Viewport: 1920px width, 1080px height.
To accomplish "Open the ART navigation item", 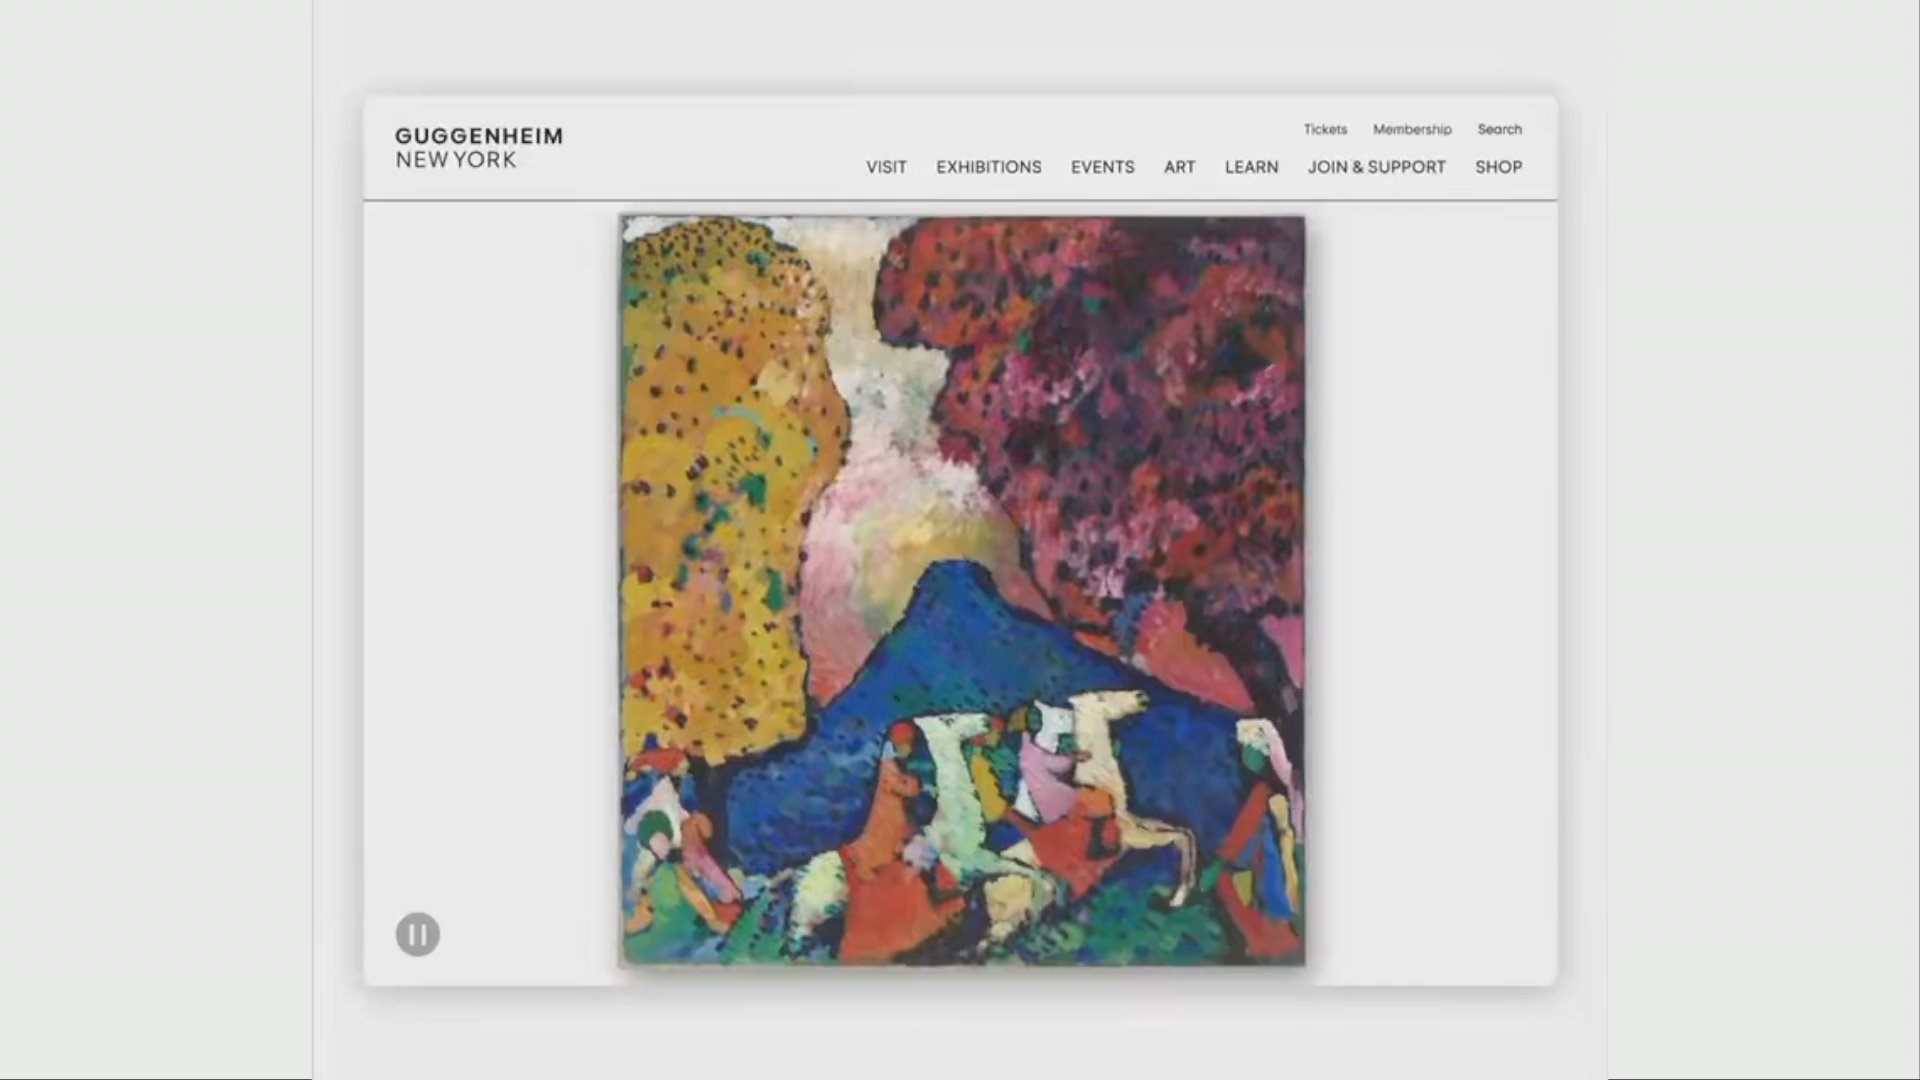I will click(1179, 167).
